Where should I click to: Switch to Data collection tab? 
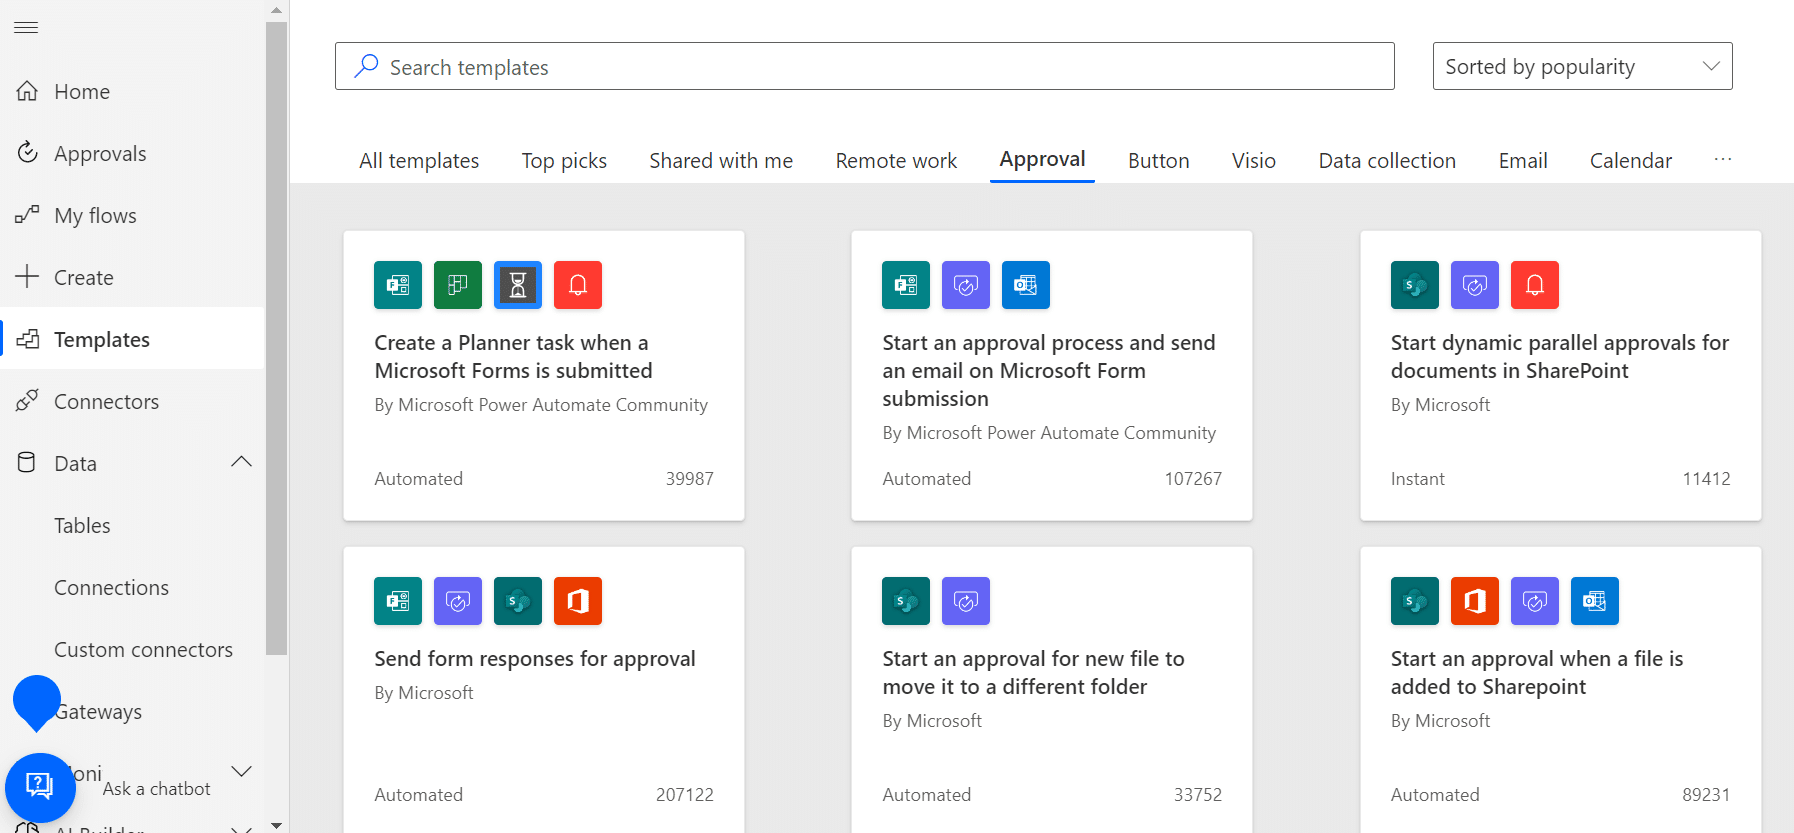(1387, 160)
